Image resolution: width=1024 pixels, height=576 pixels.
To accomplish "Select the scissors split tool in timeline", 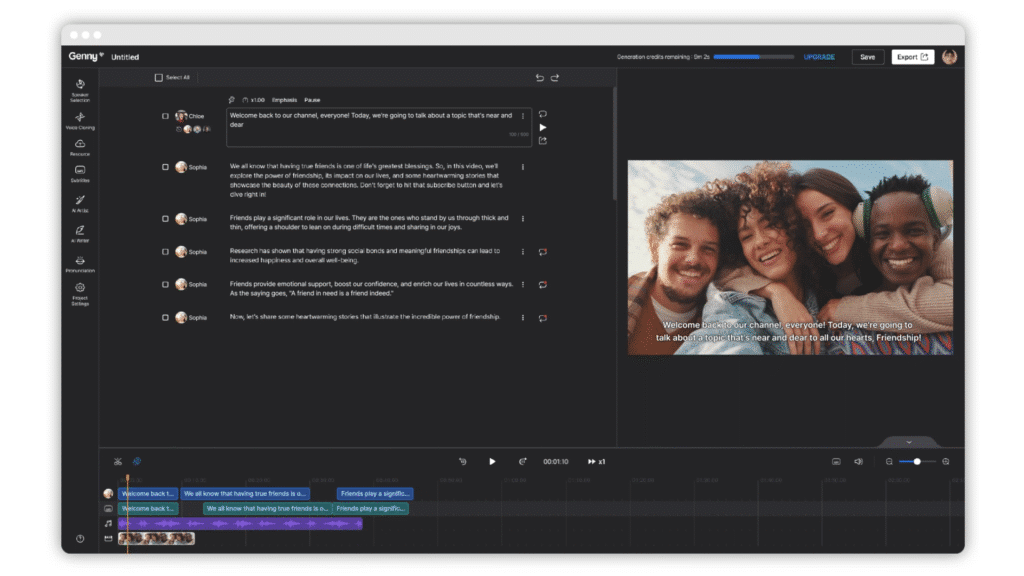I will [x=118, y=461].
